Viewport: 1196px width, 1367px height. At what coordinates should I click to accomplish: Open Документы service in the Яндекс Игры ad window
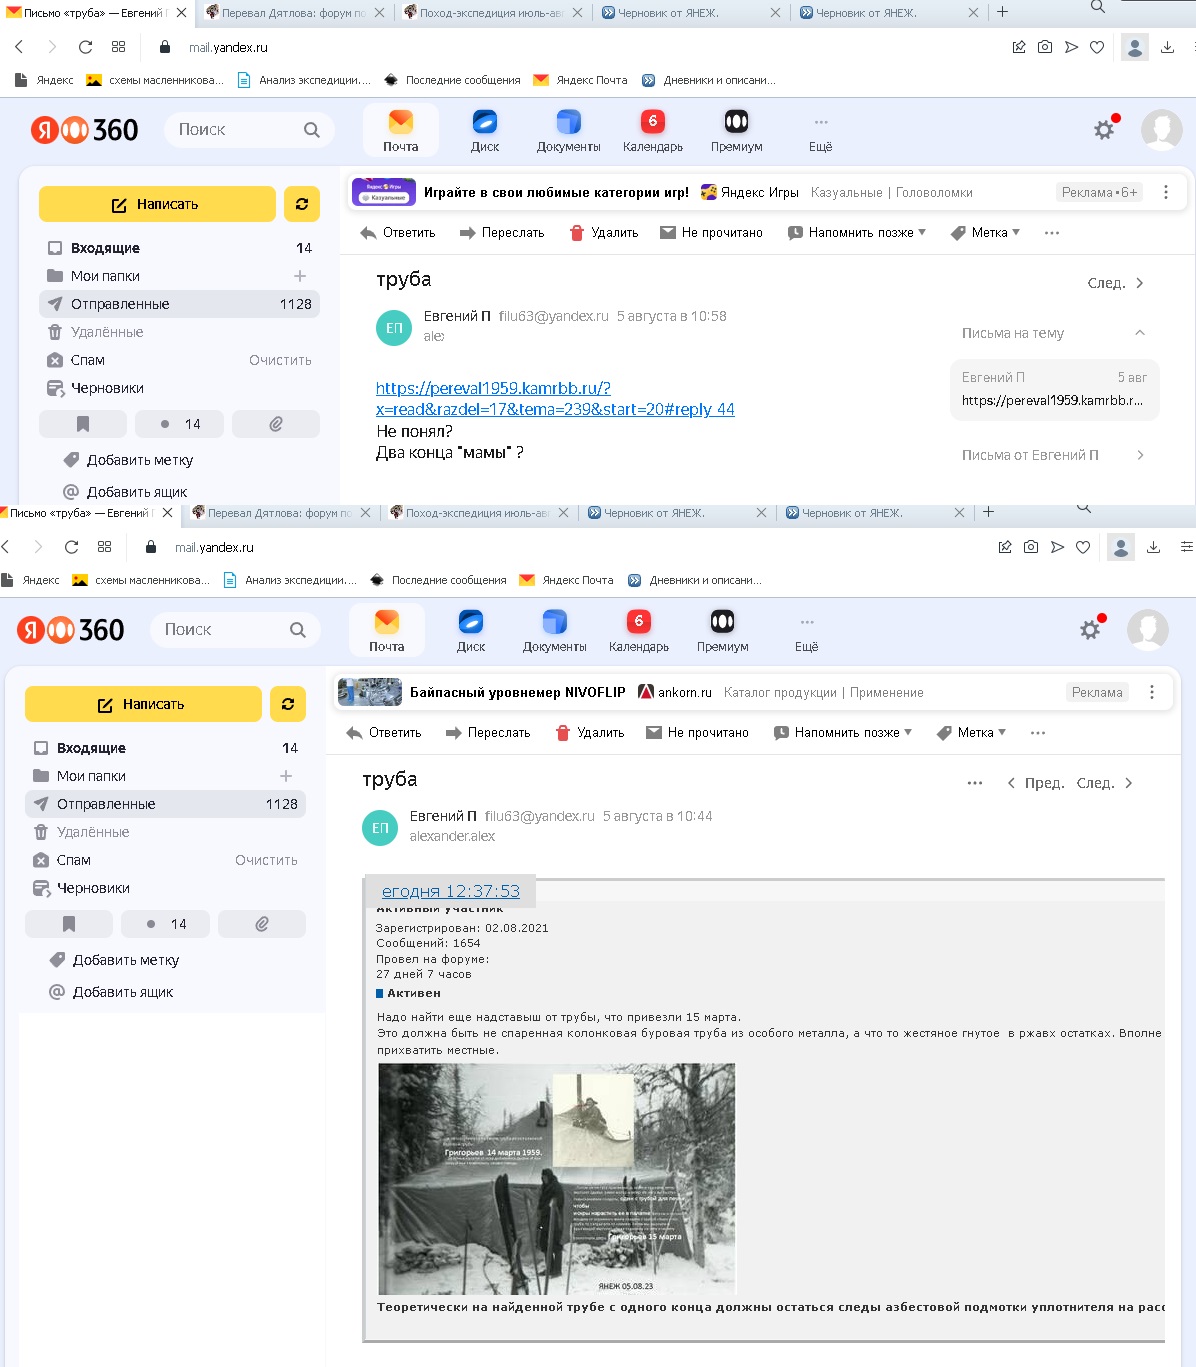pyautogui.click(x=568, y=131)
